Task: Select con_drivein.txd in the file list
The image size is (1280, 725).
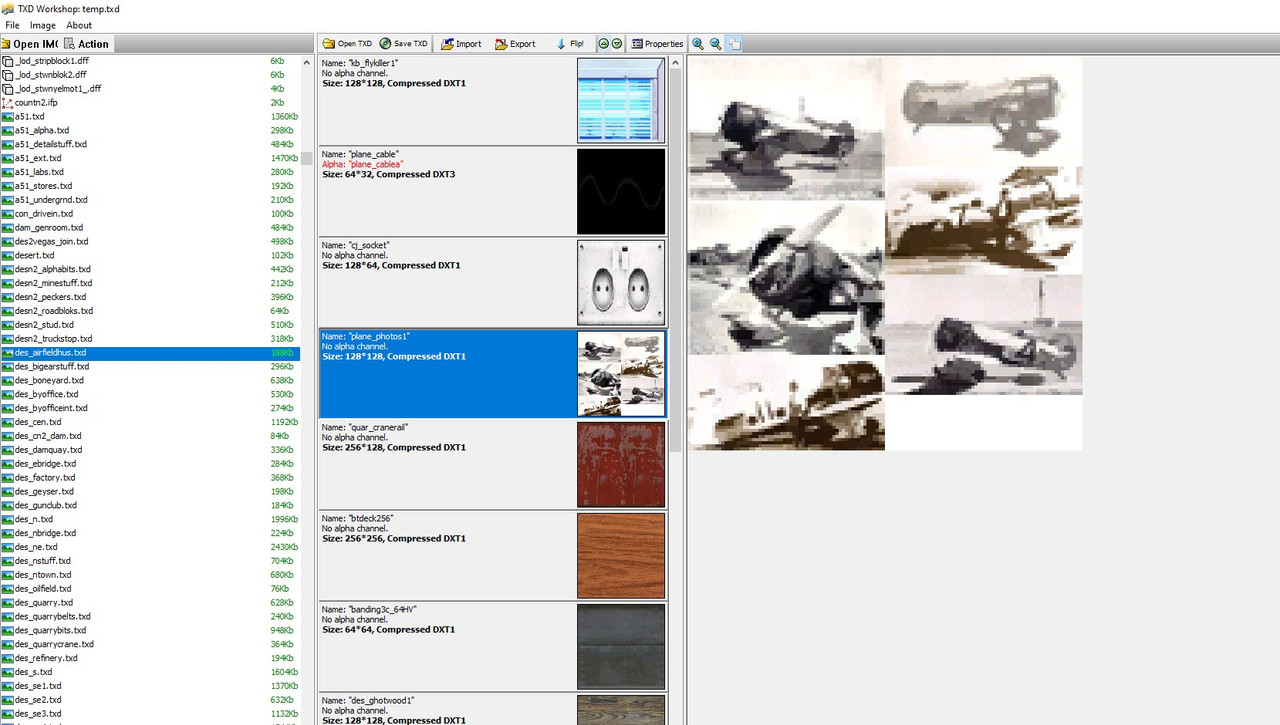Action: point(150,214)
